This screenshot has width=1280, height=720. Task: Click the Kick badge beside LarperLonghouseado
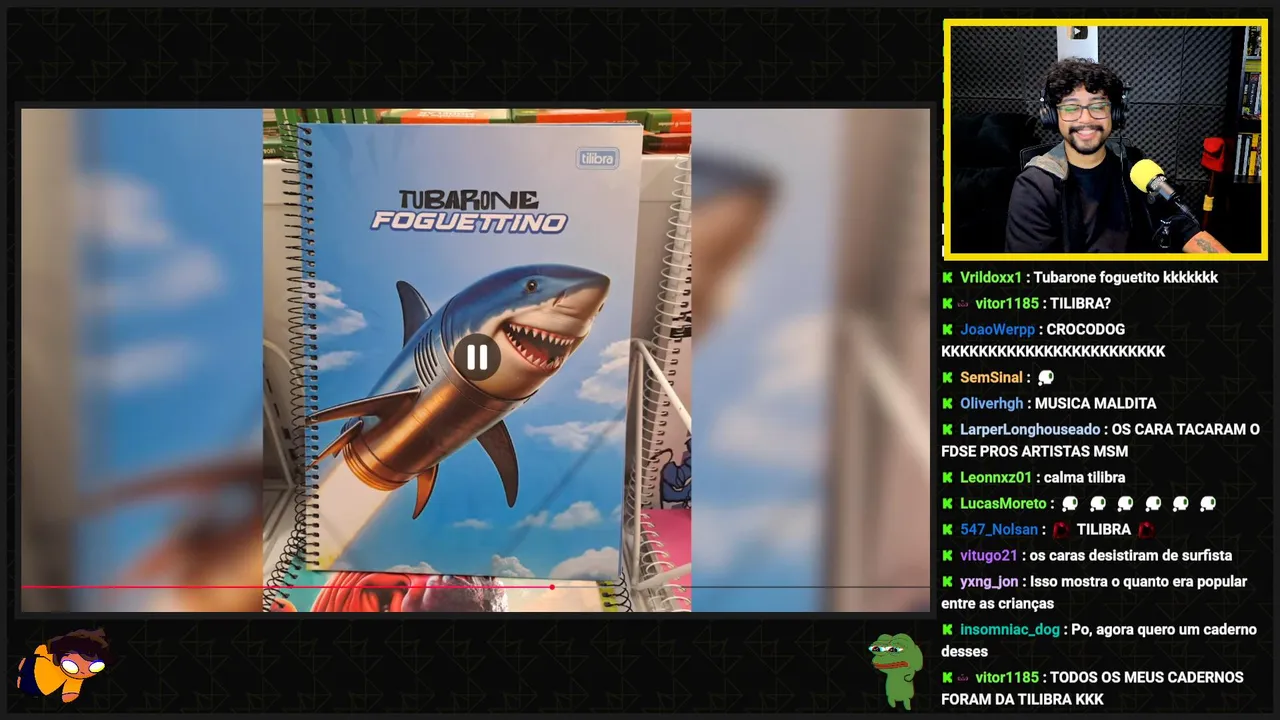pyautogui.click(x=947, y=430)
